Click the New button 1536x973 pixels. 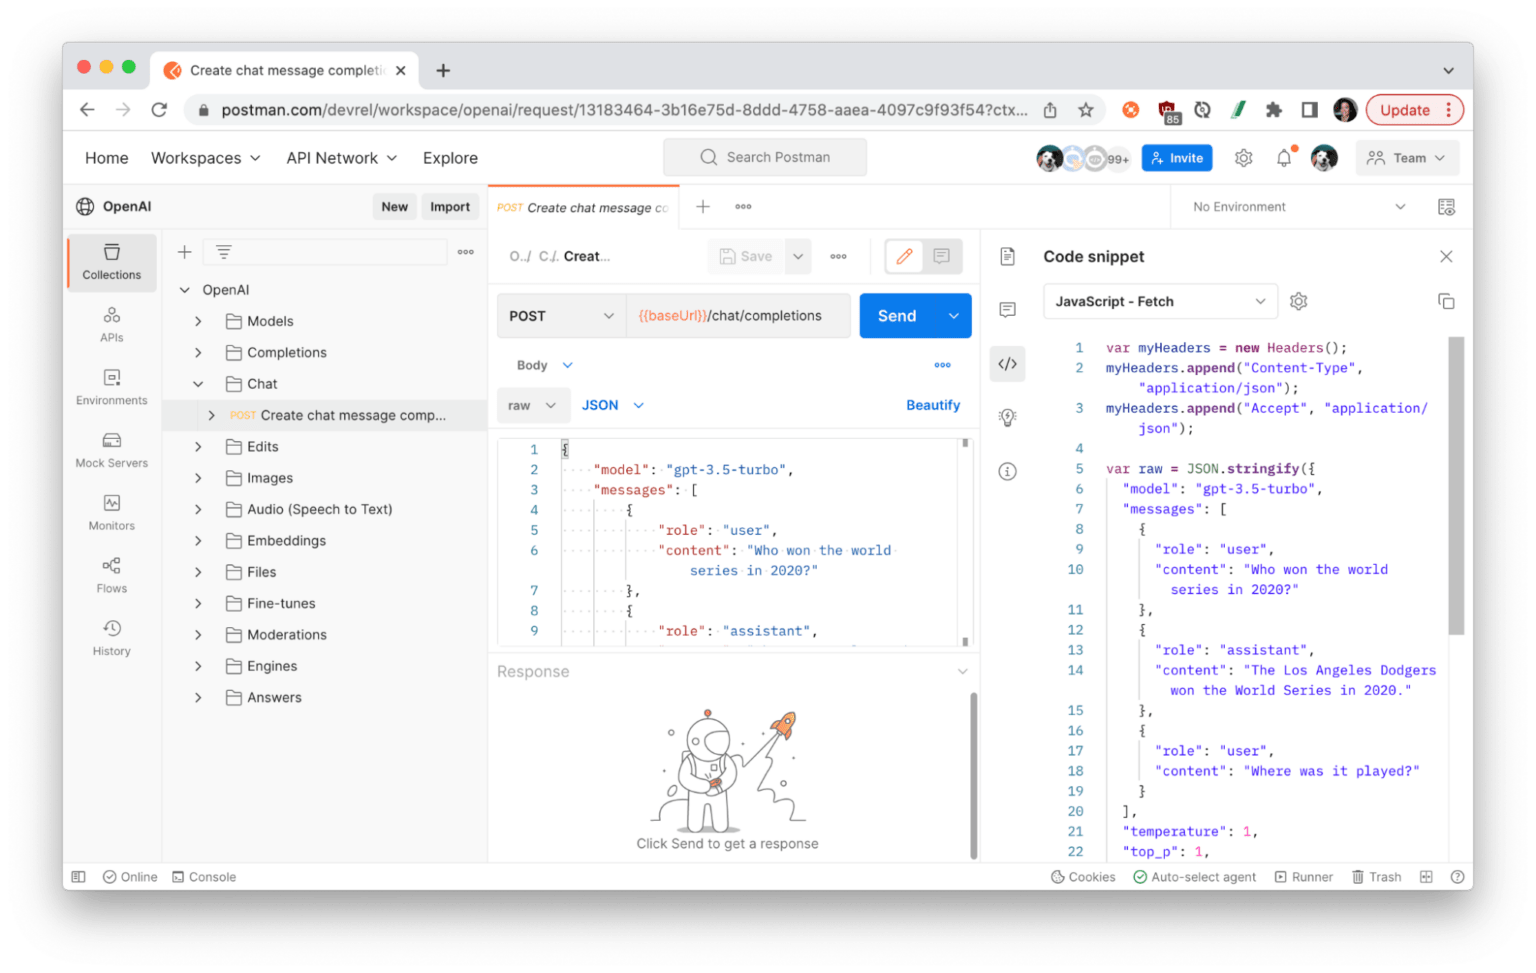point(394,207)
